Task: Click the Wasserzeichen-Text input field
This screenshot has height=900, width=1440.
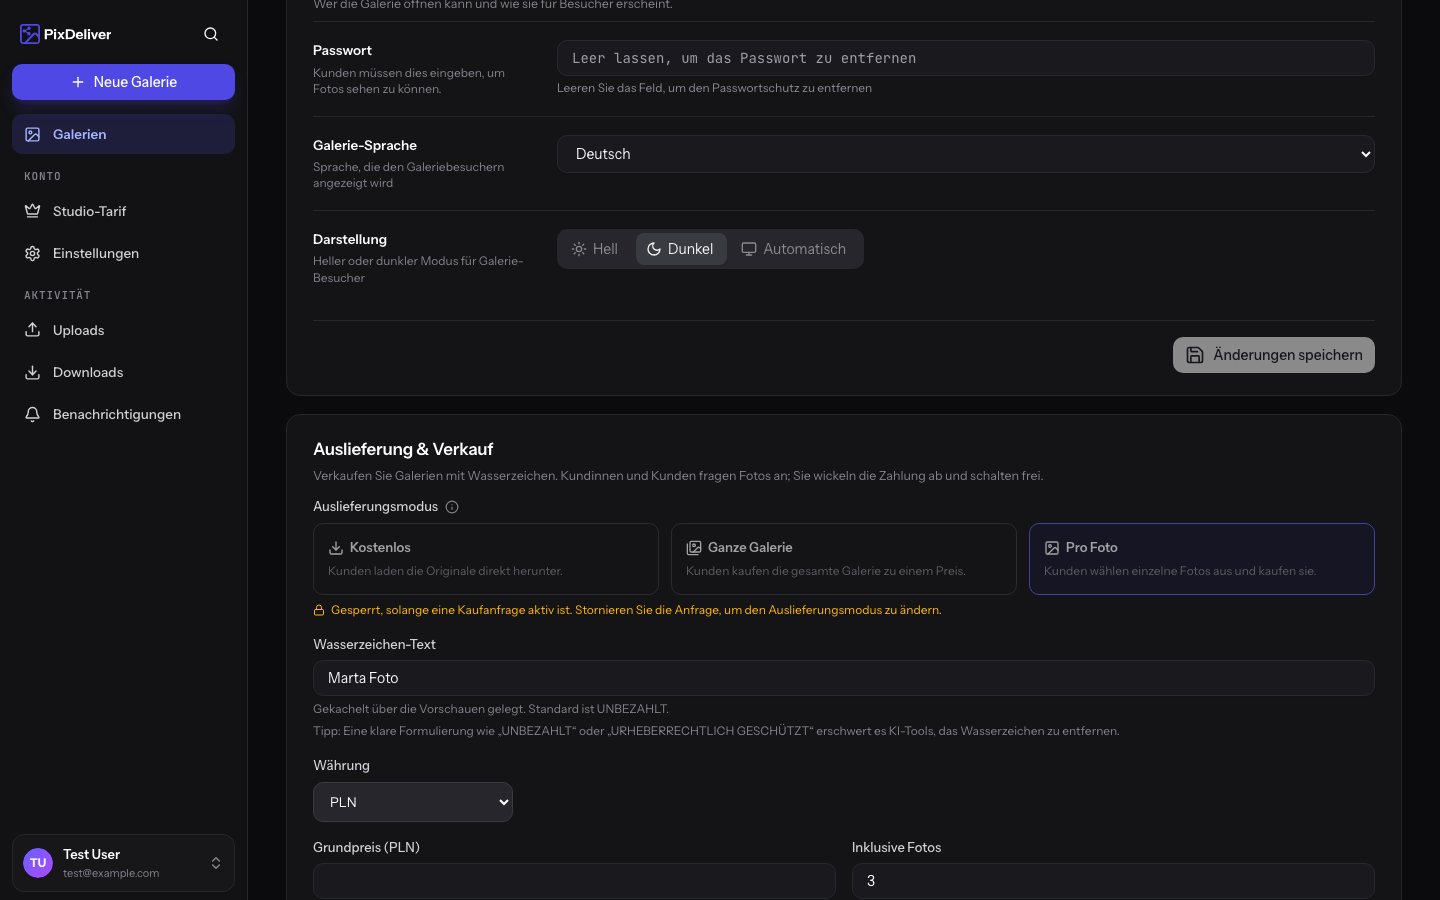Action: coord(844,678)
